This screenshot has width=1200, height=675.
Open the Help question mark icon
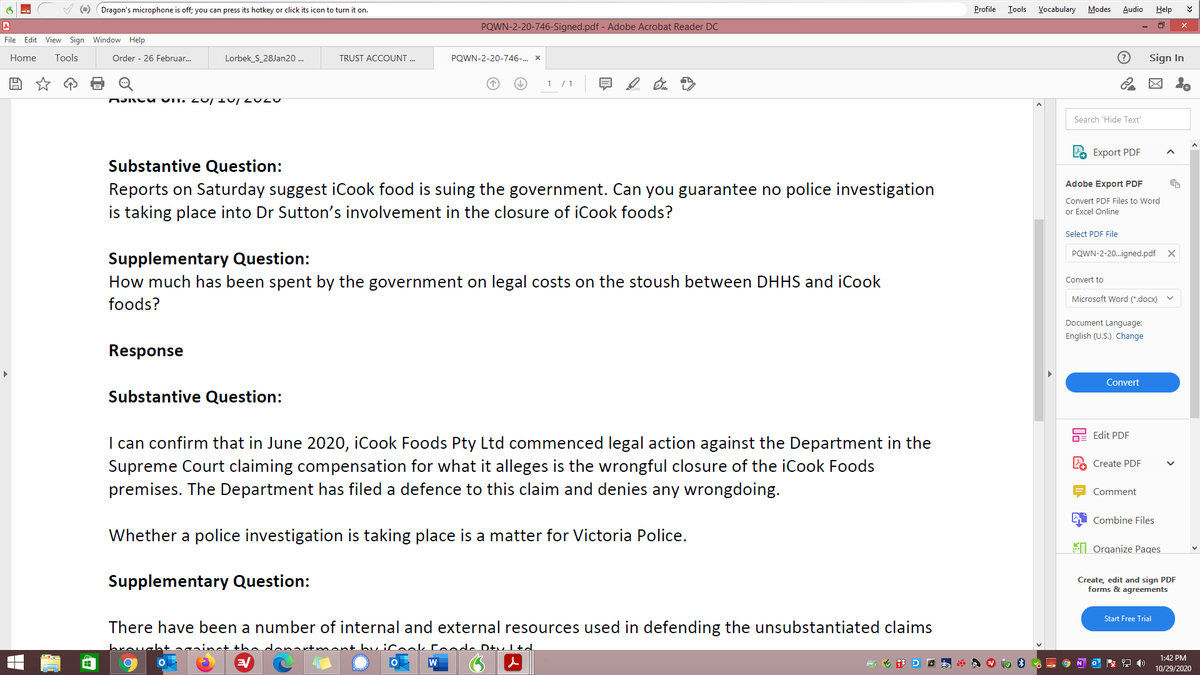1126,58
